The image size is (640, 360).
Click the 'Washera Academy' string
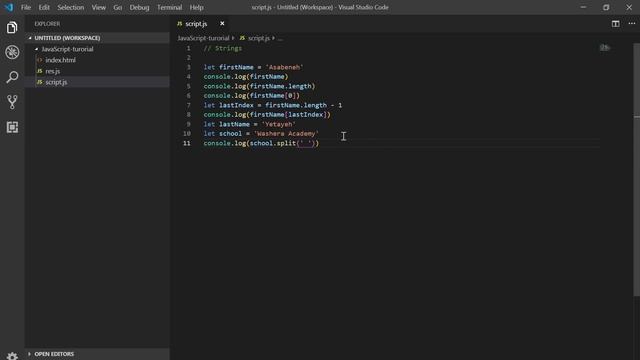point(286,133)
